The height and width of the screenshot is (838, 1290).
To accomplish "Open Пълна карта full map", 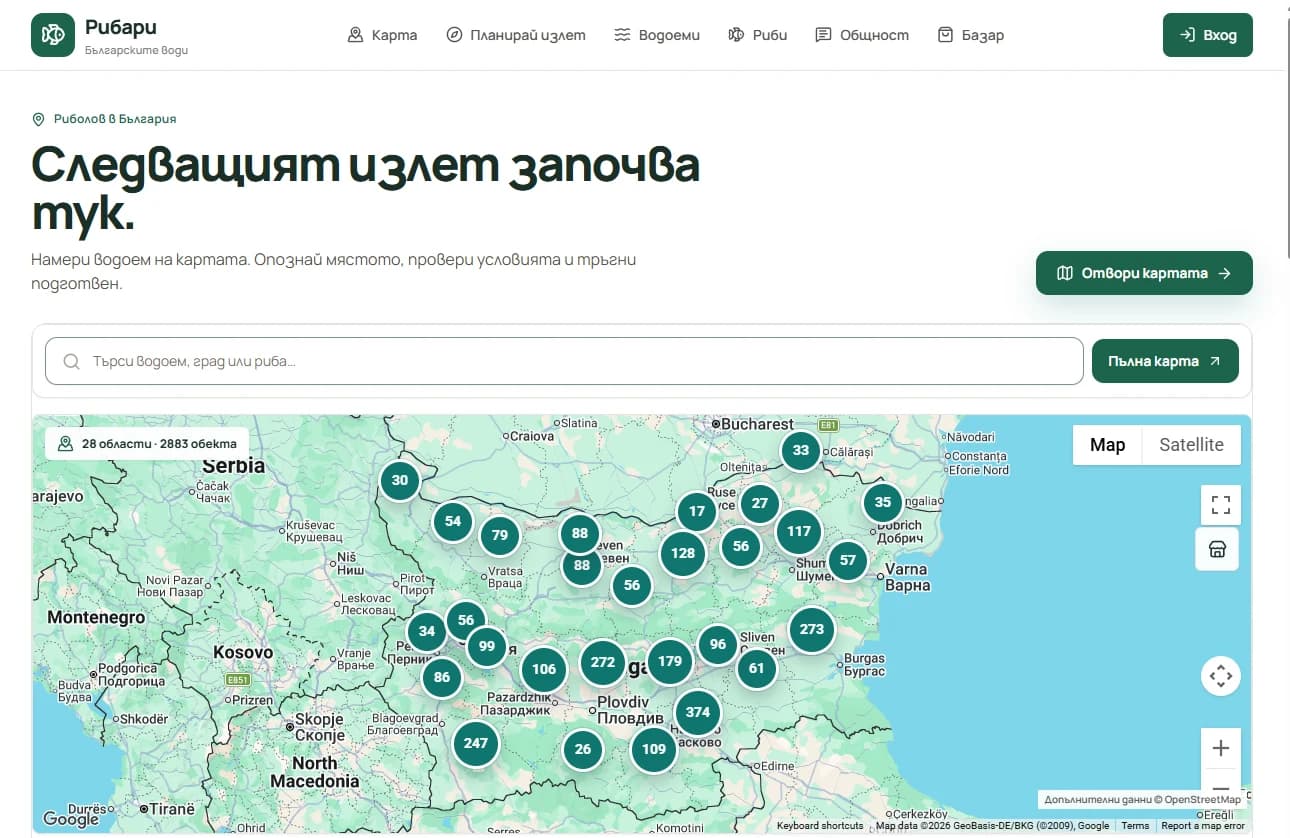I will pyautogui.click(x=1165, y=361).
